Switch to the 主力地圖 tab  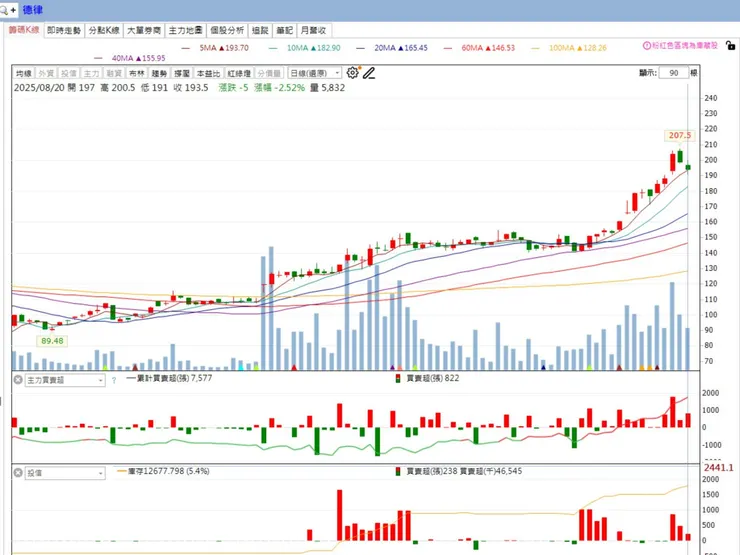[185, 30]
